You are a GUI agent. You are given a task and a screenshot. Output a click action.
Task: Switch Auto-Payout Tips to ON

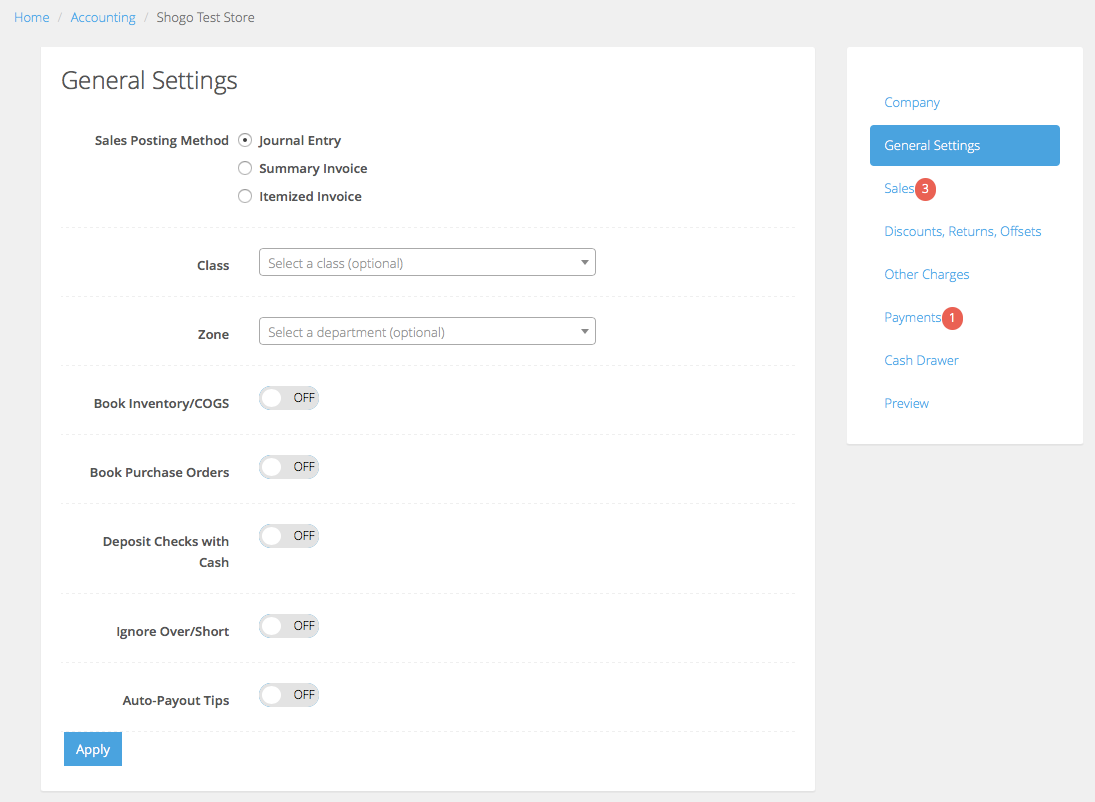point(288,694)
